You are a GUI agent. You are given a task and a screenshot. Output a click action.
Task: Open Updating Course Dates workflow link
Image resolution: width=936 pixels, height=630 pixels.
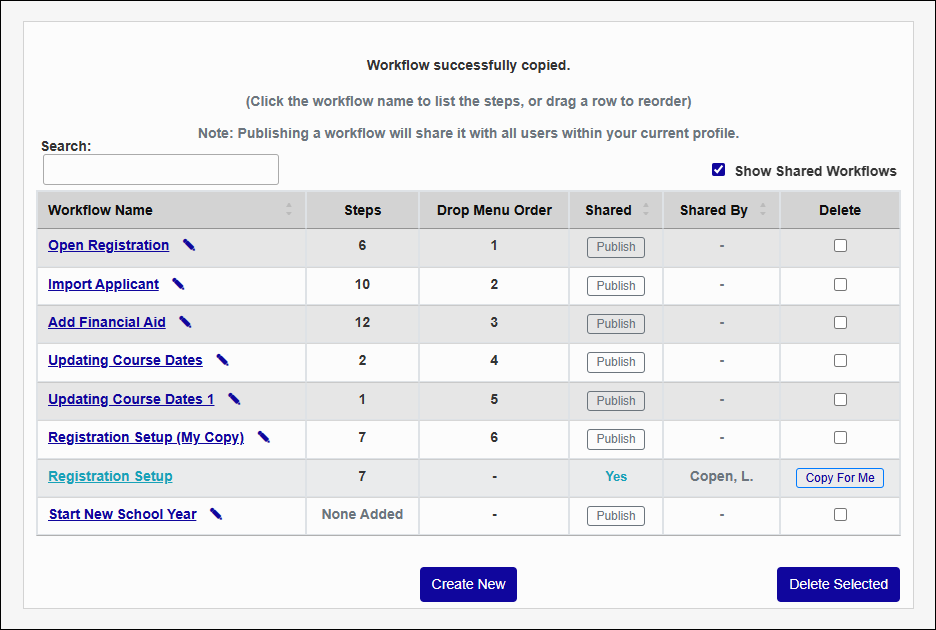pyautogui.click(x=125, y=361)
